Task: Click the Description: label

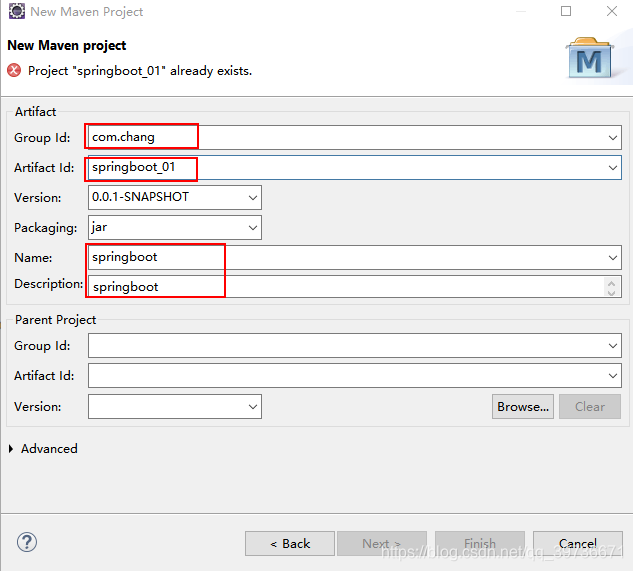Action: [48, 284]
